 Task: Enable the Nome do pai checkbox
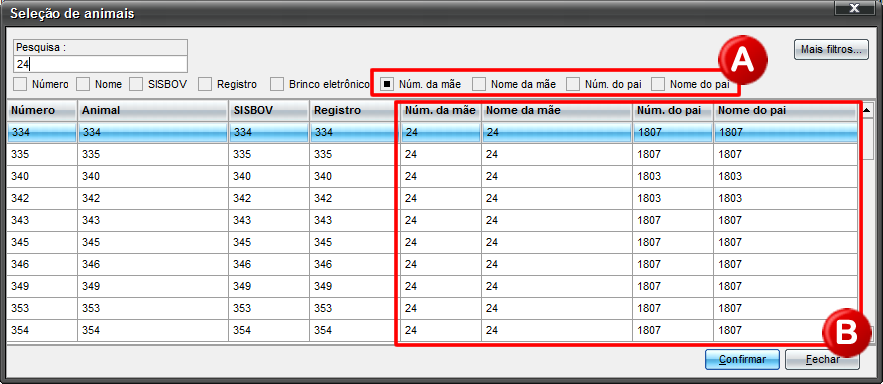[658, 84]
